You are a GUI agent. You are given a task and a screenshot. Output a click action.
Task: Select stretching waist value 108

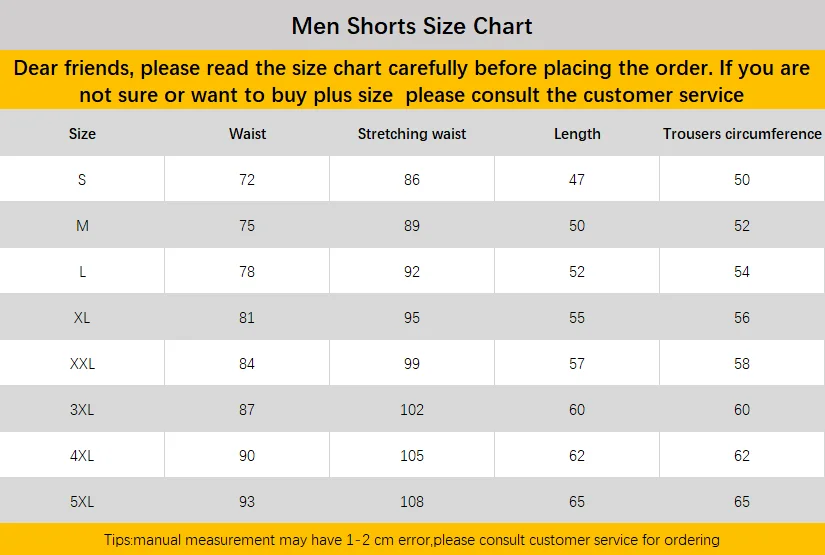[412, 502]
